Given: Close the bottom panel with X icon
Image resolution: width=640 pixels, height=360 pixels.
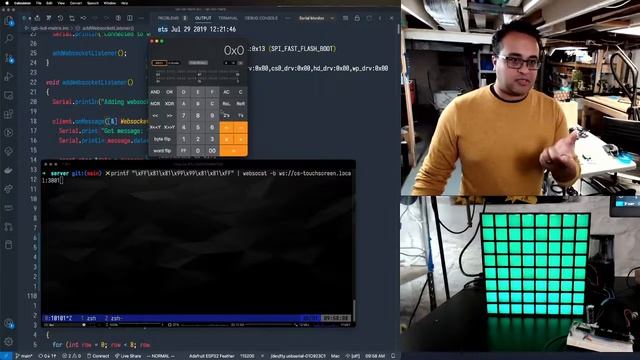Looking at the screenshot, I should pyautogui.click(x=391, y=18).
